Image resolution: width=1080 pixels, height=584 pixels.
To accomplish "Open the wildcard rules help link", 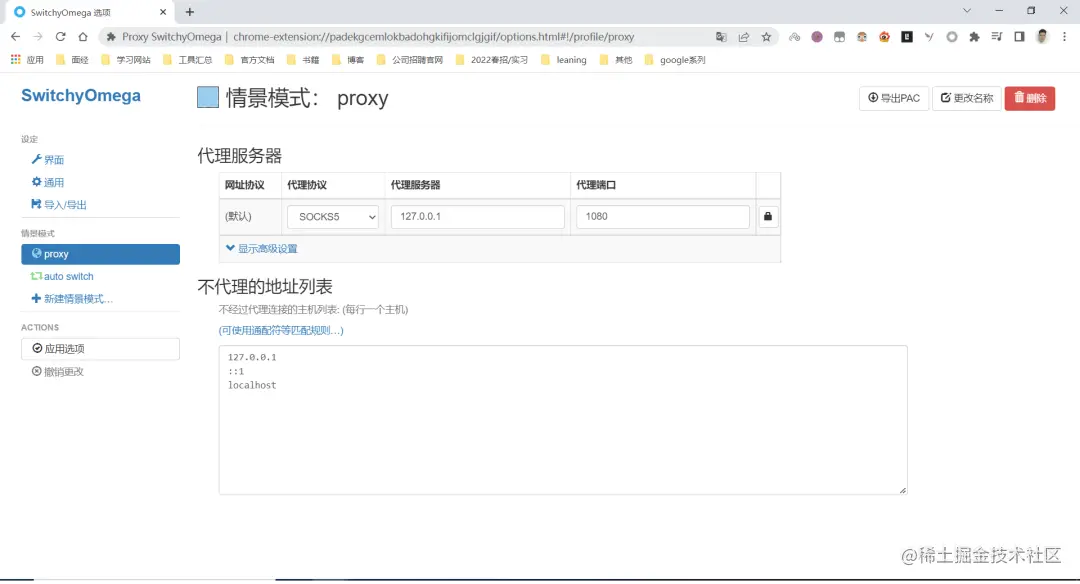I will 281,331.
